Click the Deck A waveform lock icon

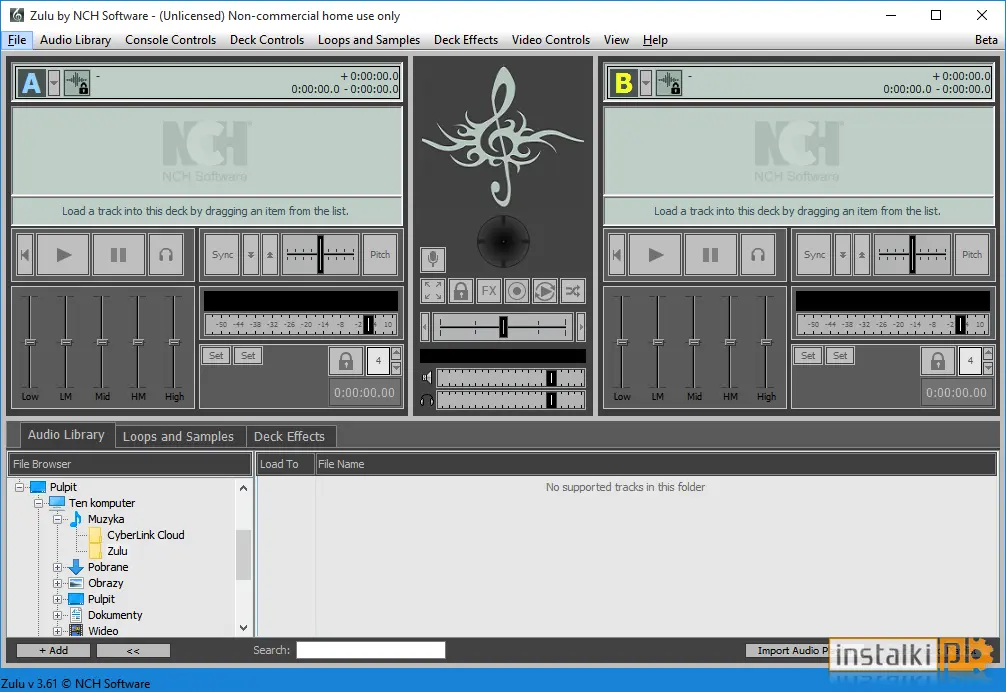[x=77, y=83]
